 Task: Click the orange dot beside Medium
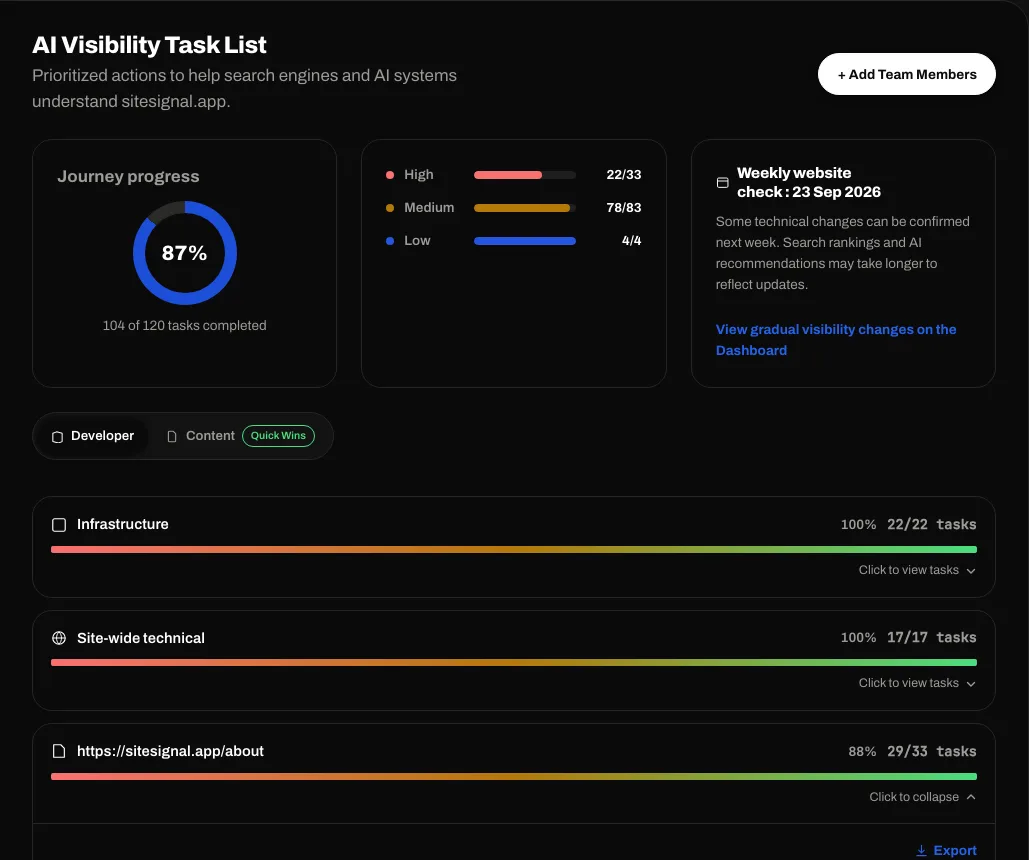(390, 207)
